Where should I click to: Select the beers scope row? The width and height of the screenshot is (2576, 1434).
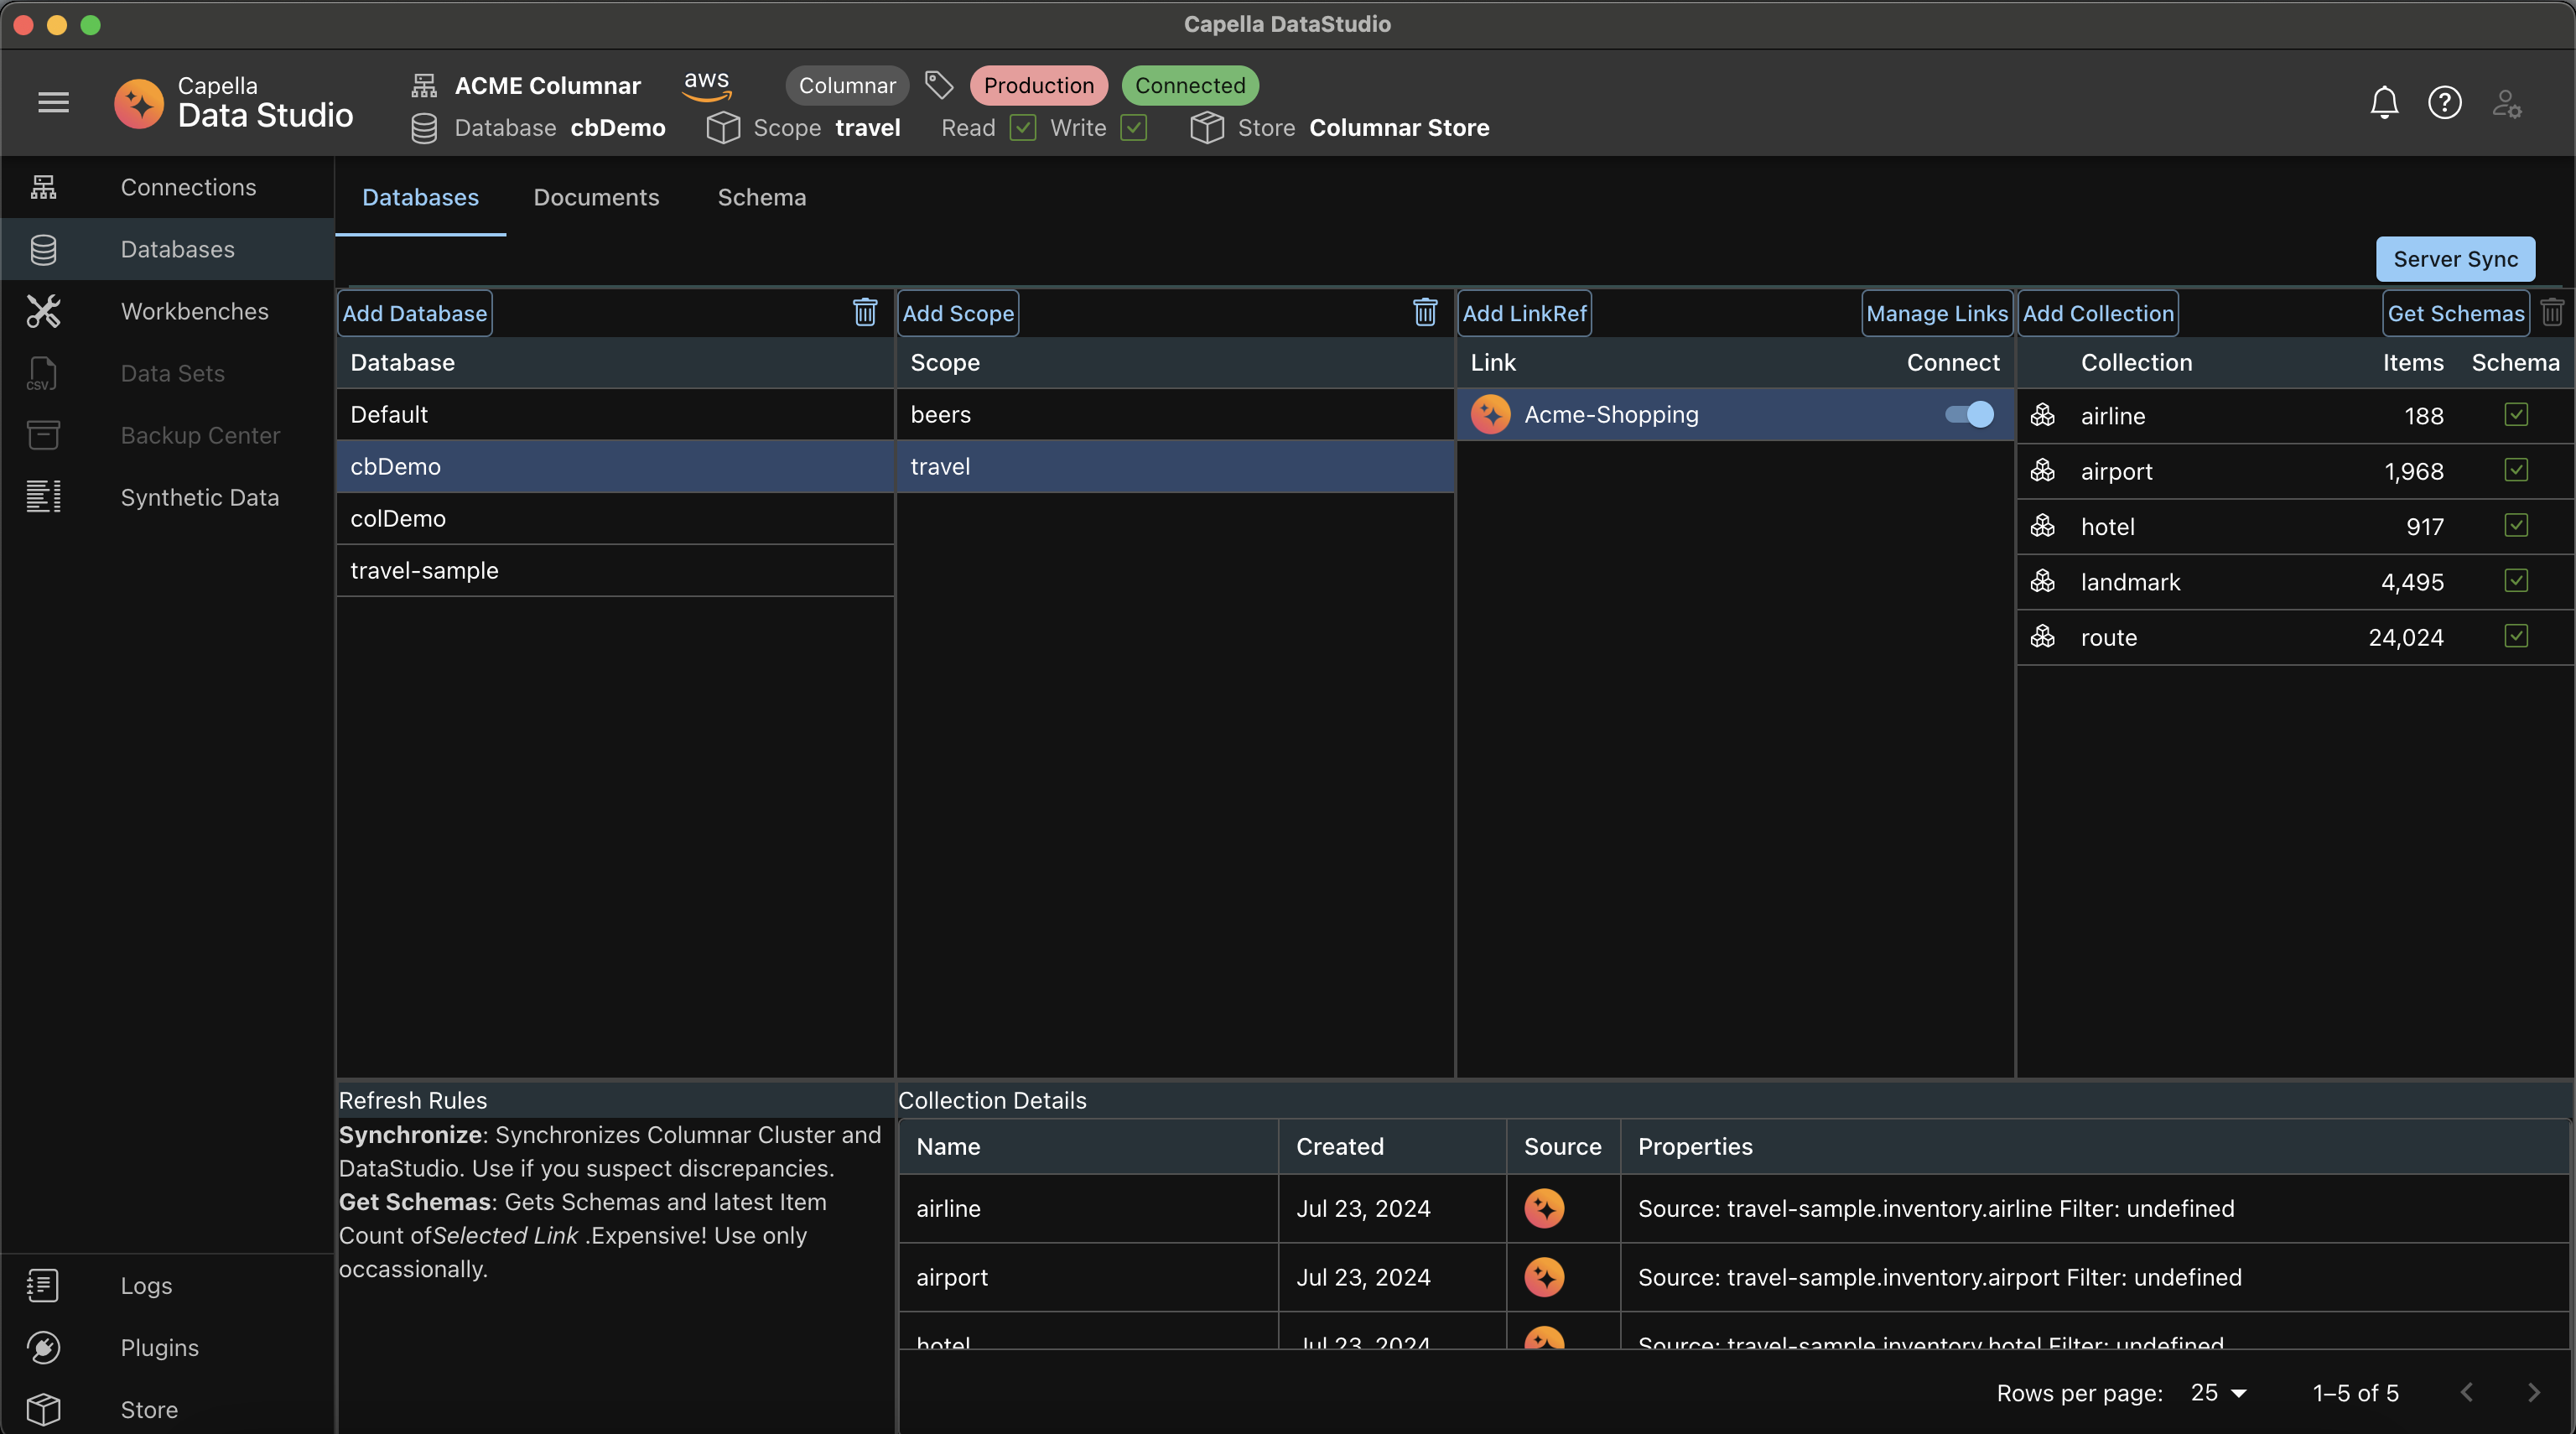point(1175,414)
